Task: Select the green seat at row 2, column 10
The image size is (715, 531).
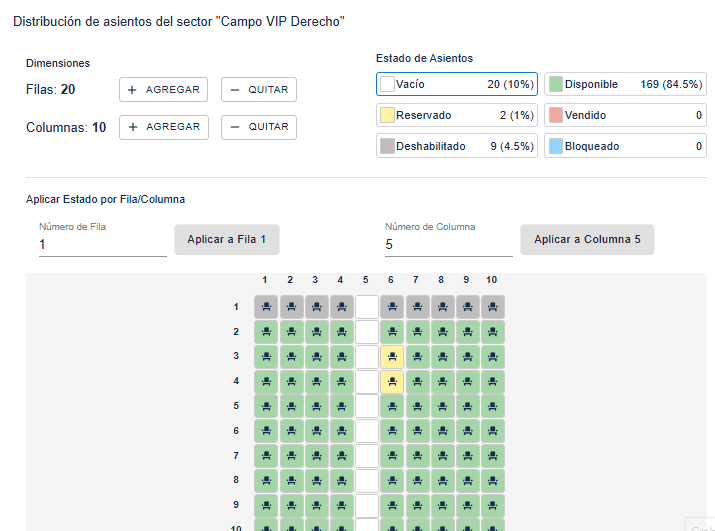Action: pyautogui.click(x=492, y=332)
